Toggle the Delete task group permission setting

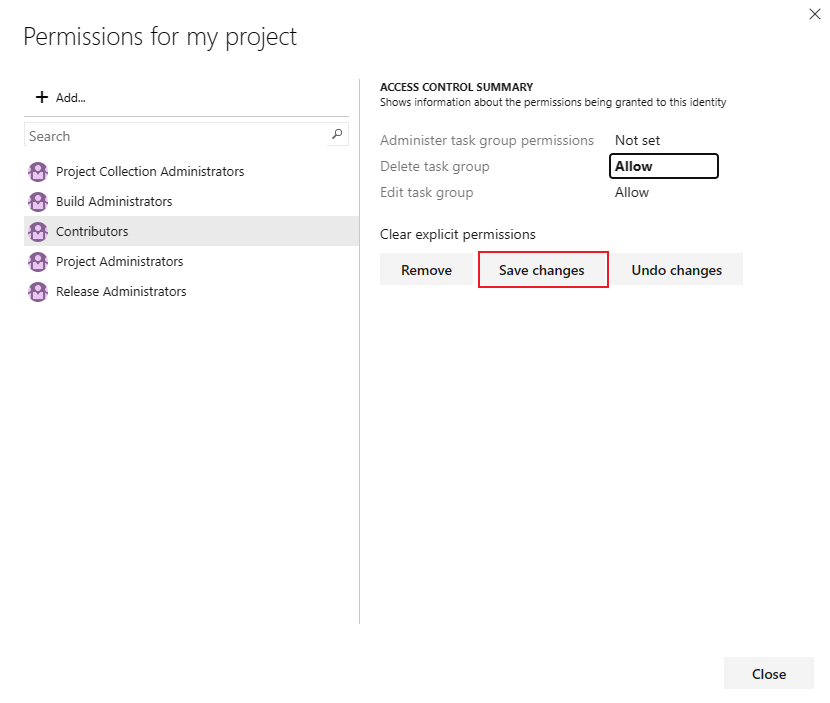pos(663,166)
